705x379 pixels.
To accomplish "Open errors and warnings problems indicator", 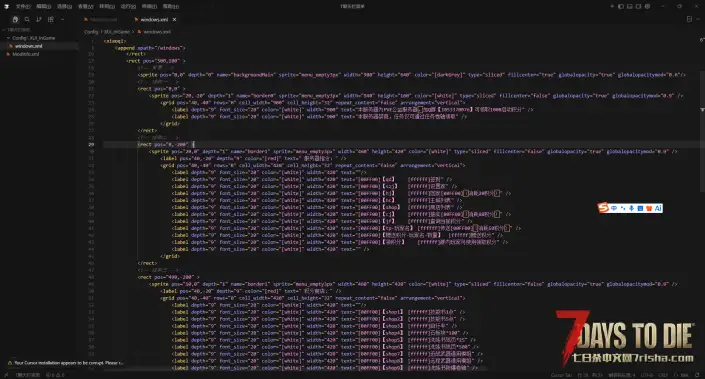I will [55, 375].
